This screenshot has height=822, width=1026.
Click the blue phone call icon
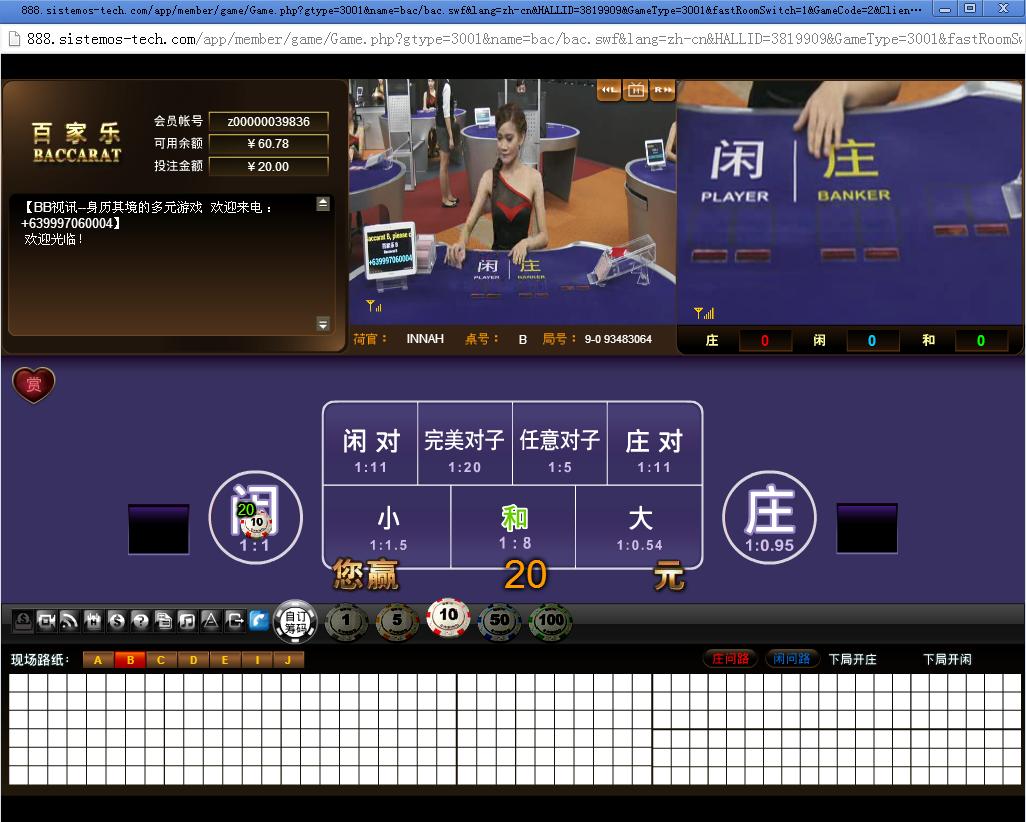click(x=258, y=620)
